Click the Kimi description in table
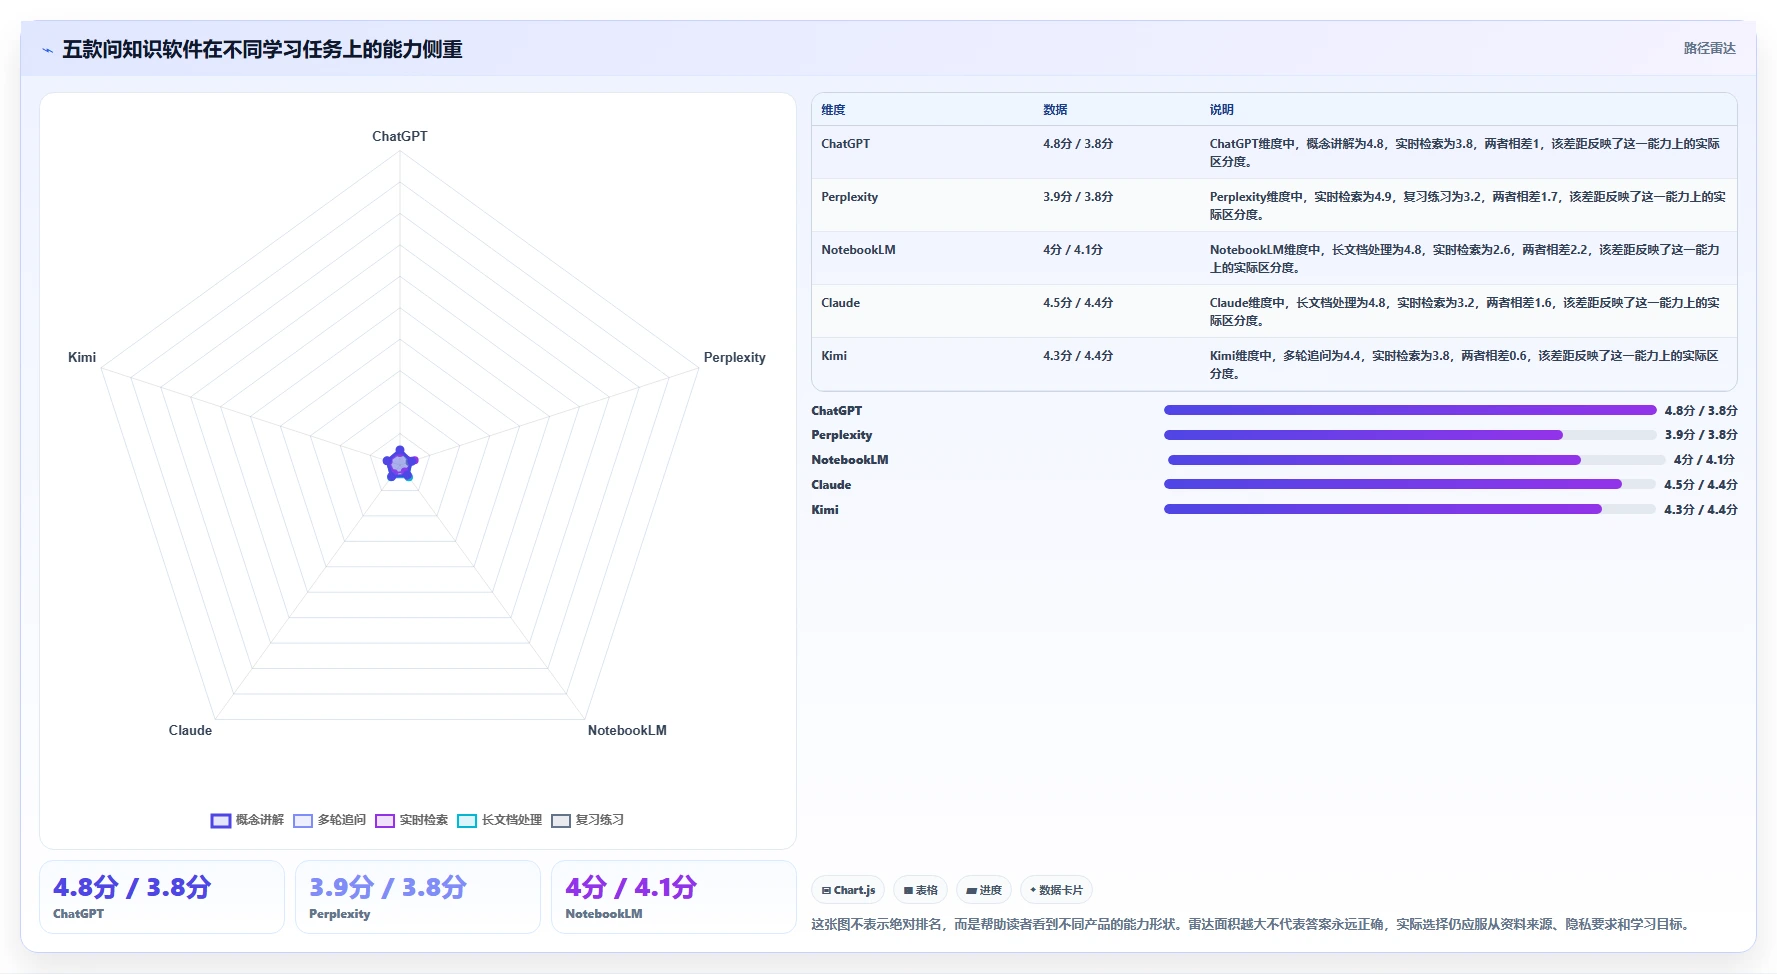This screenshot has width=1777, height=974. [x=1465, y=365]
